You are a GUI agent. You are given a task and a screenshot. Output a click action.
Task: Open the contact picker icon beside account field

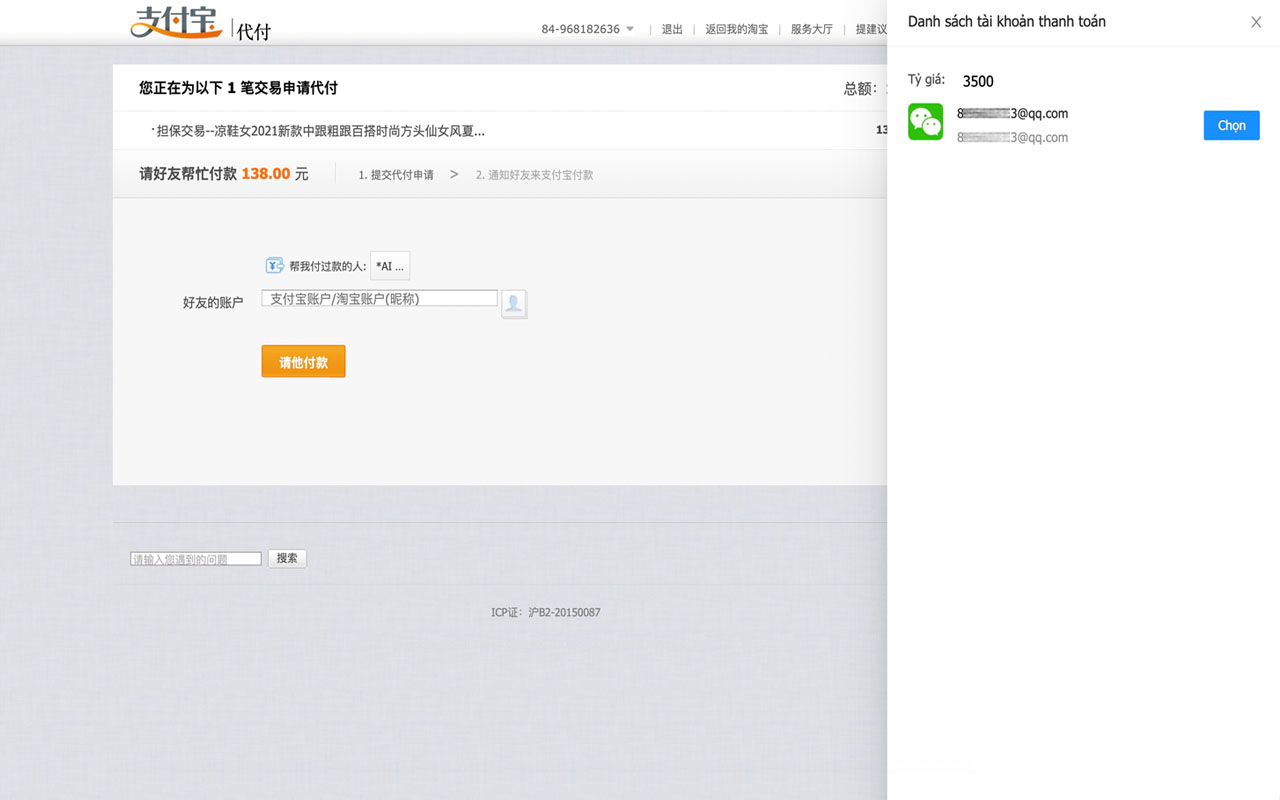point(513,303)
